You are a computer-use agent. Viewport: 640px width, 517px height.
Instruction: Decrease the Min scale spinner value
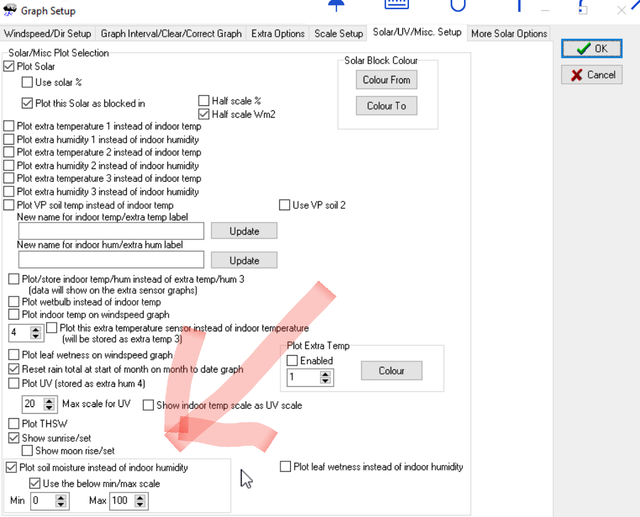coord(61,505)
